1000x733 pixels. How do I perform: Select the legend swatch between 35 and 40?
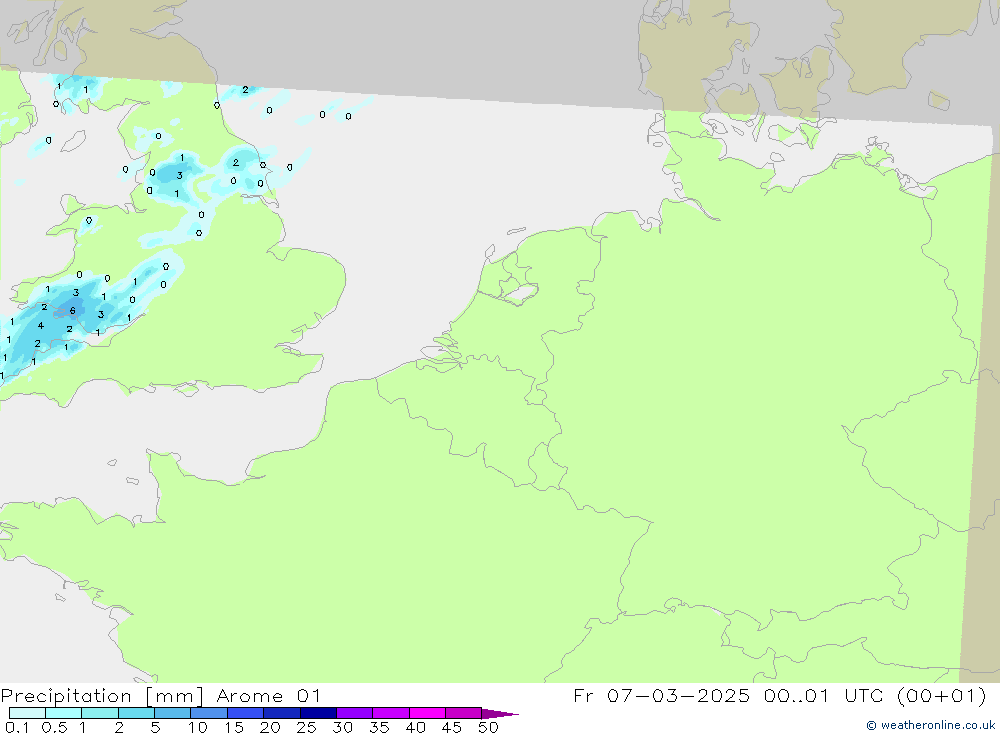[391, 713]
